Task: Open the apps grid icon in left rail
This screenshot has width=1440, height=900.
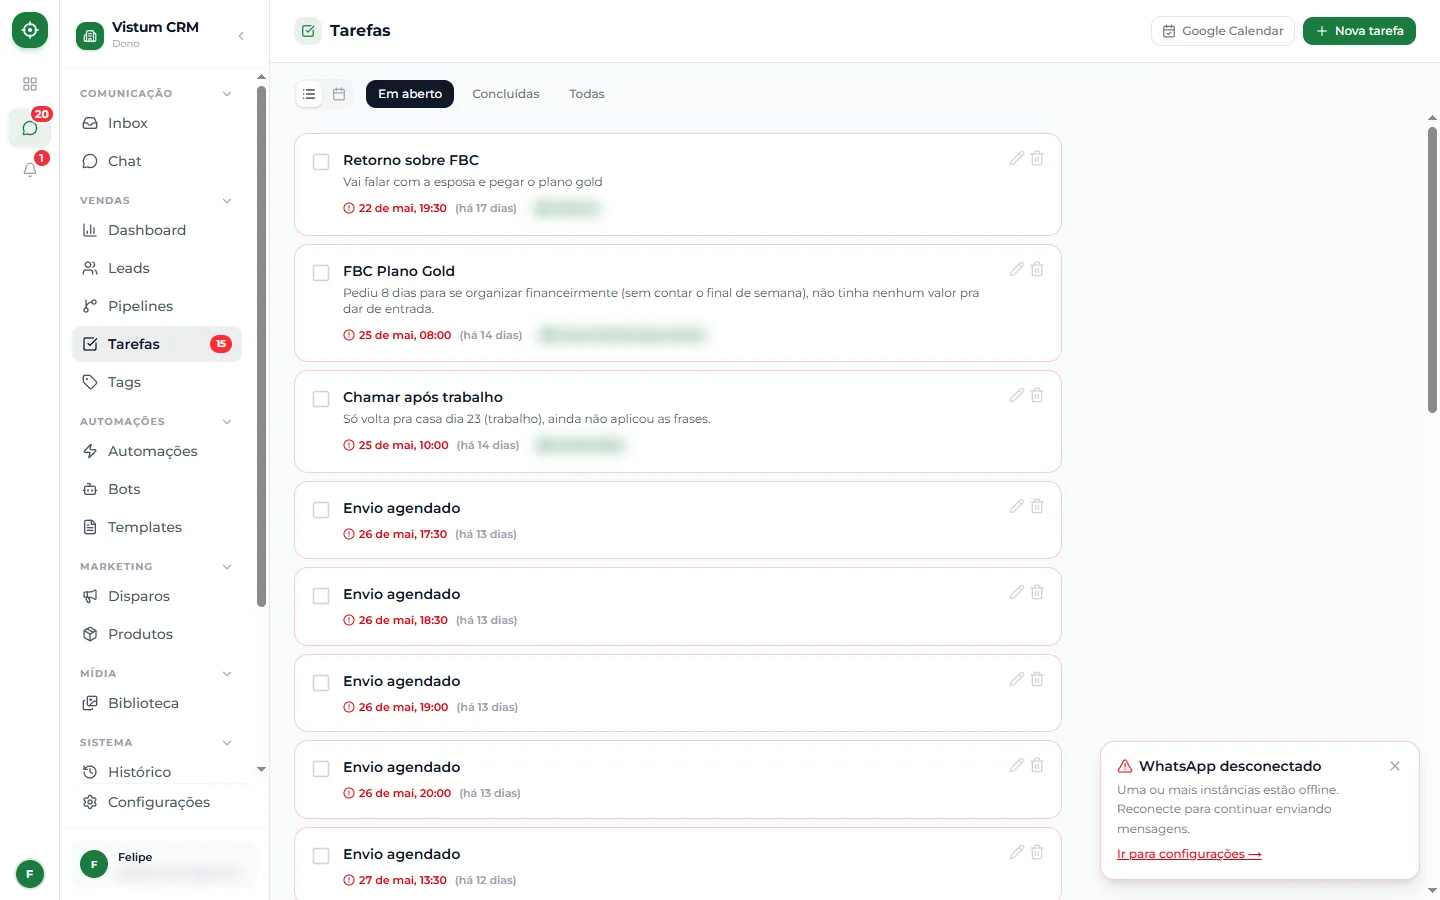Action: click(x=30, y=84)
